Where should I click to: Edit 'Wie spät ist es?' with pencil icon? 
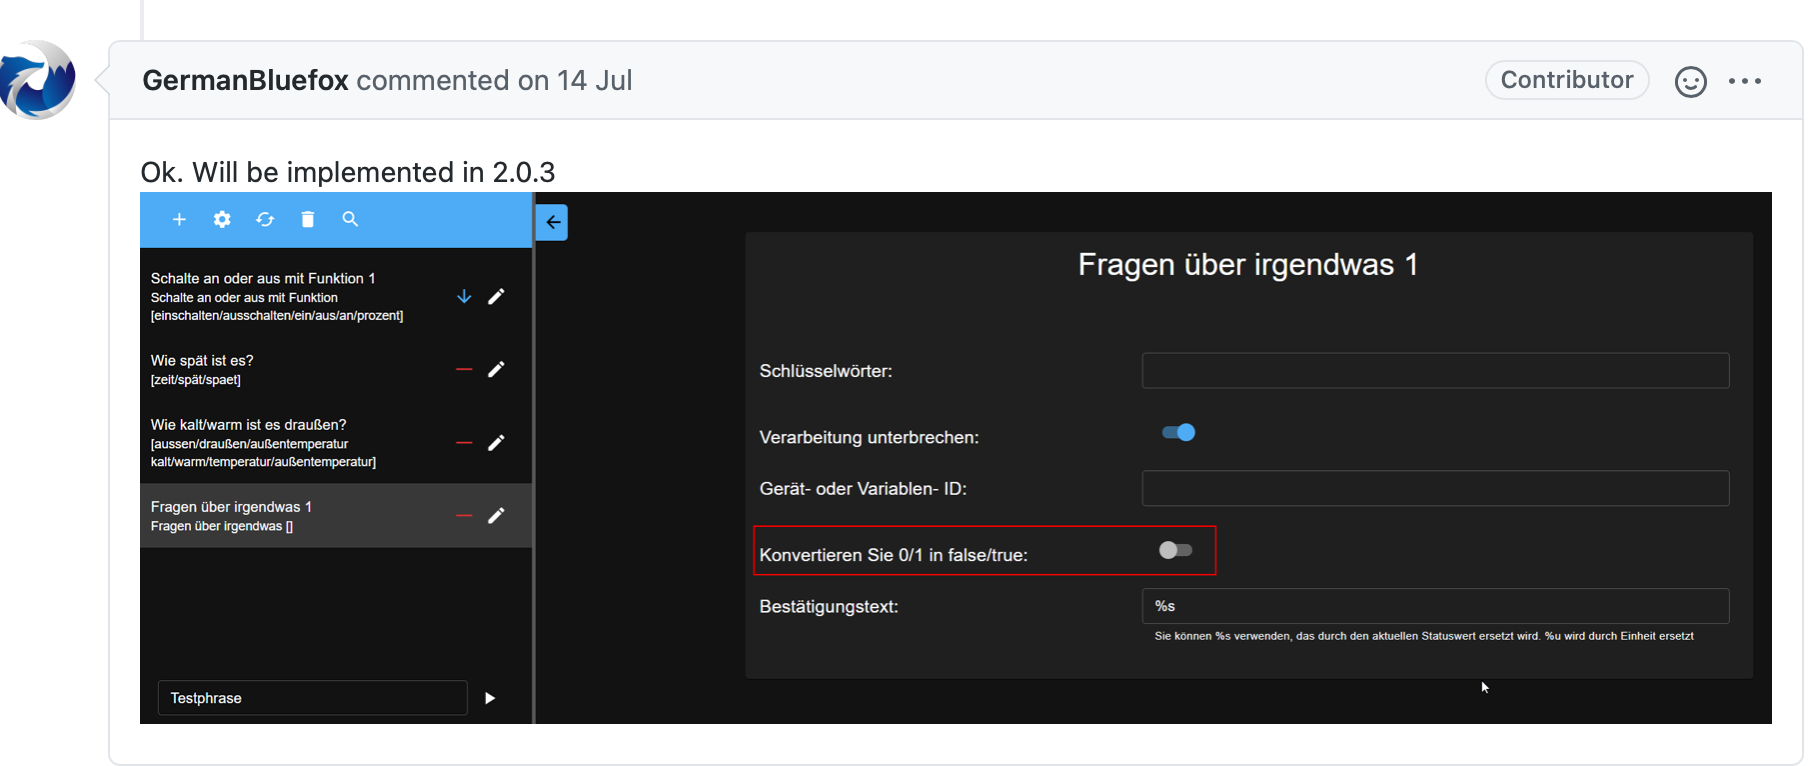[496, 370]
